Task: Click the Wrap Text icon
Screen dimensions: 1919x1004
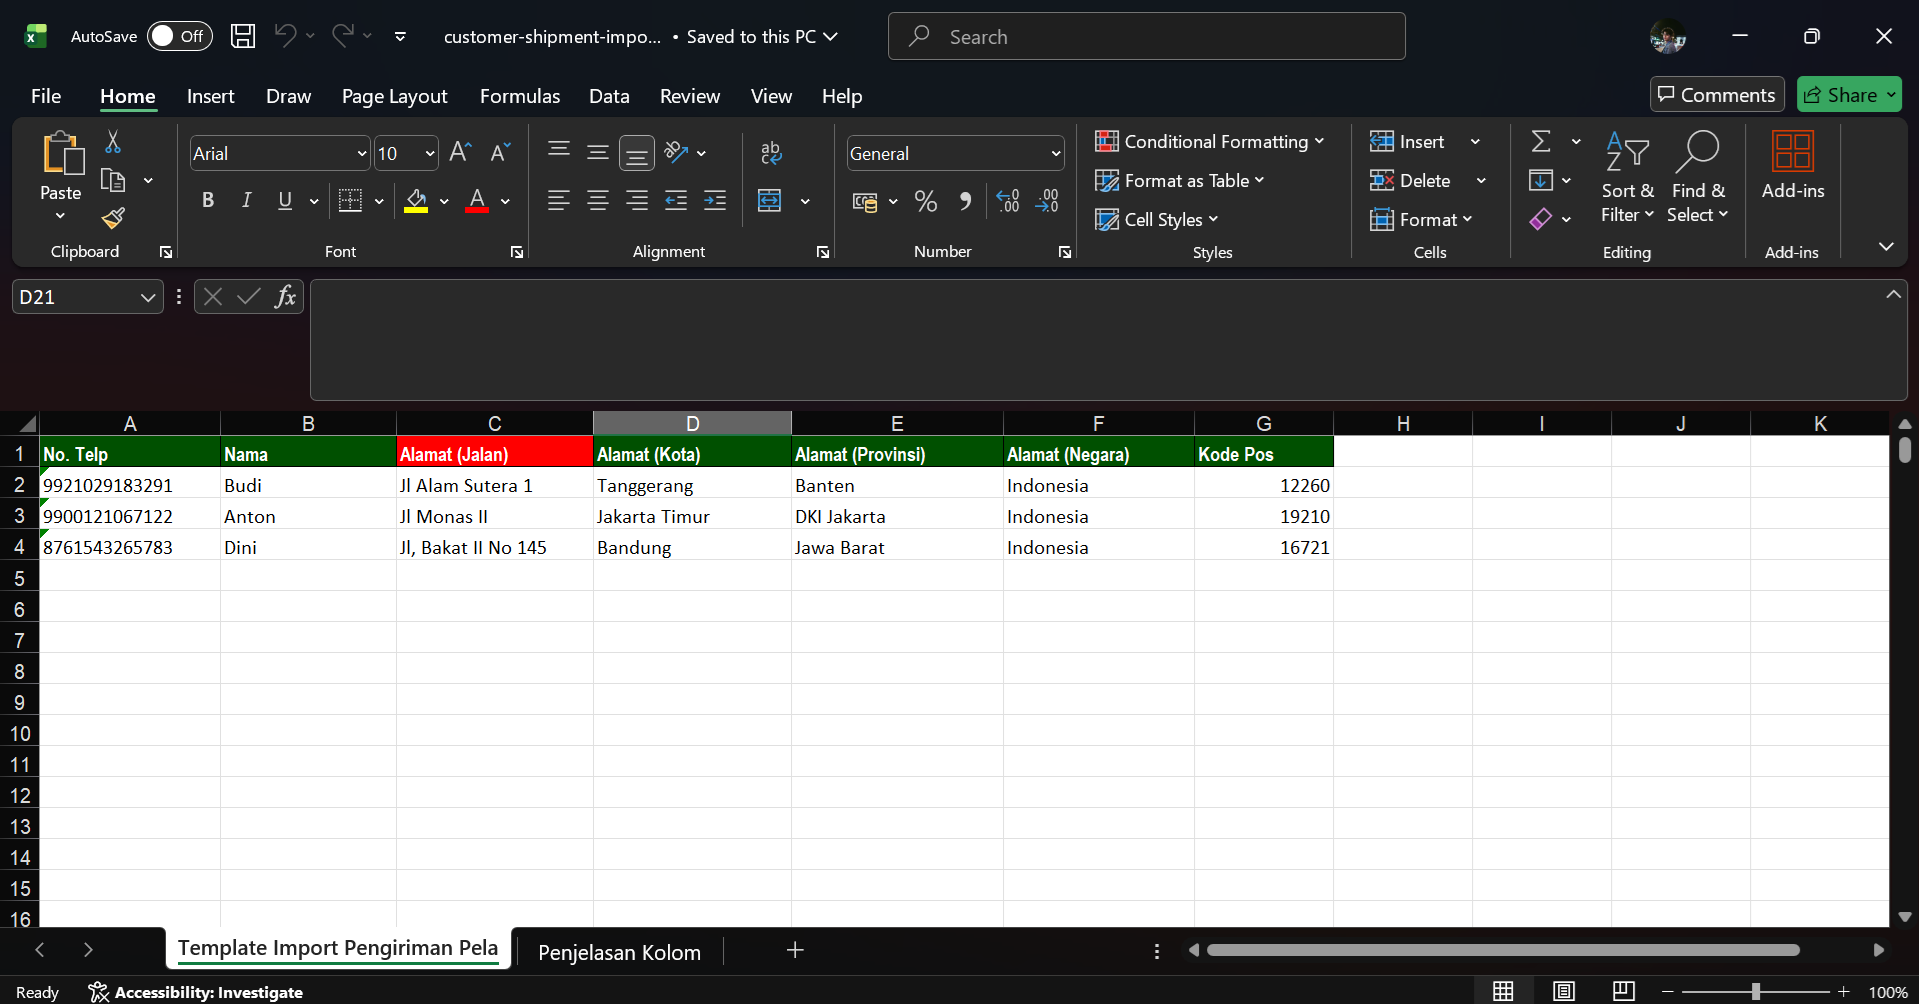Action: [x=771, y=153]
